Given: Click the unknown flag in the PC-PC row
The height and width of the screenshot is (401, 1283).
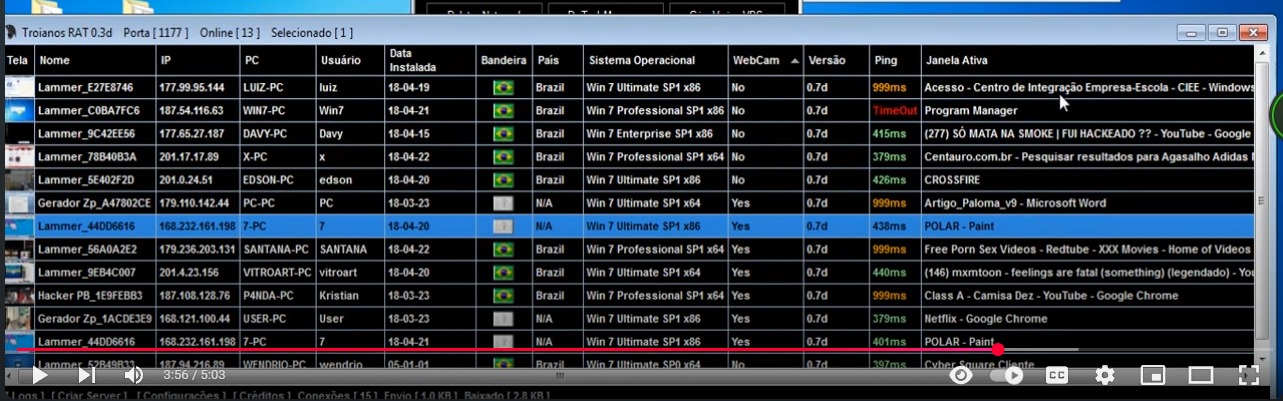Looking at the screenshot, I should pos(503,203).
